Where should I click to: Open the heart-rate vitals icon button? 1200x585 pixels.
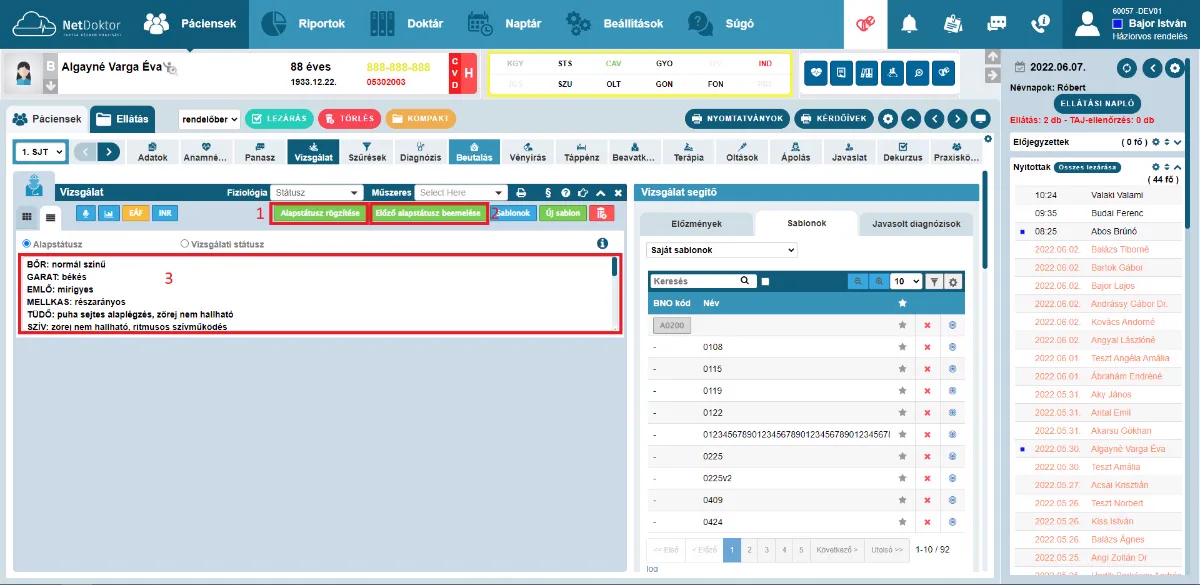click(817, 72)
